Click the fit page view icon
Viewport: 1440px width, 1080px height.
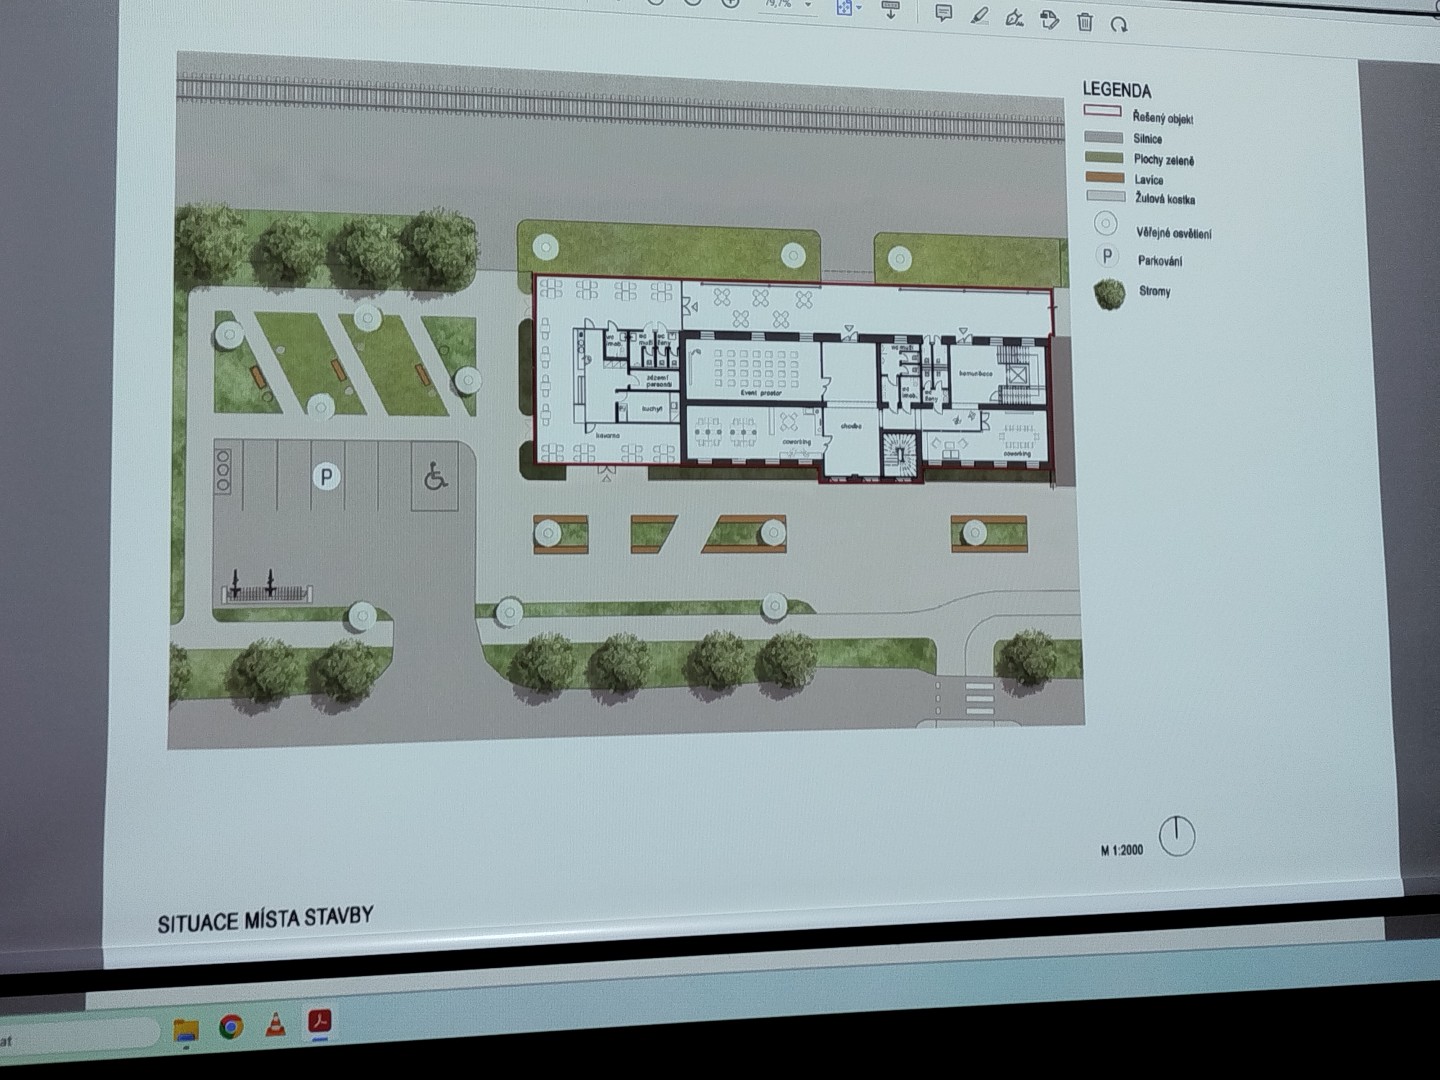point(843,6)
